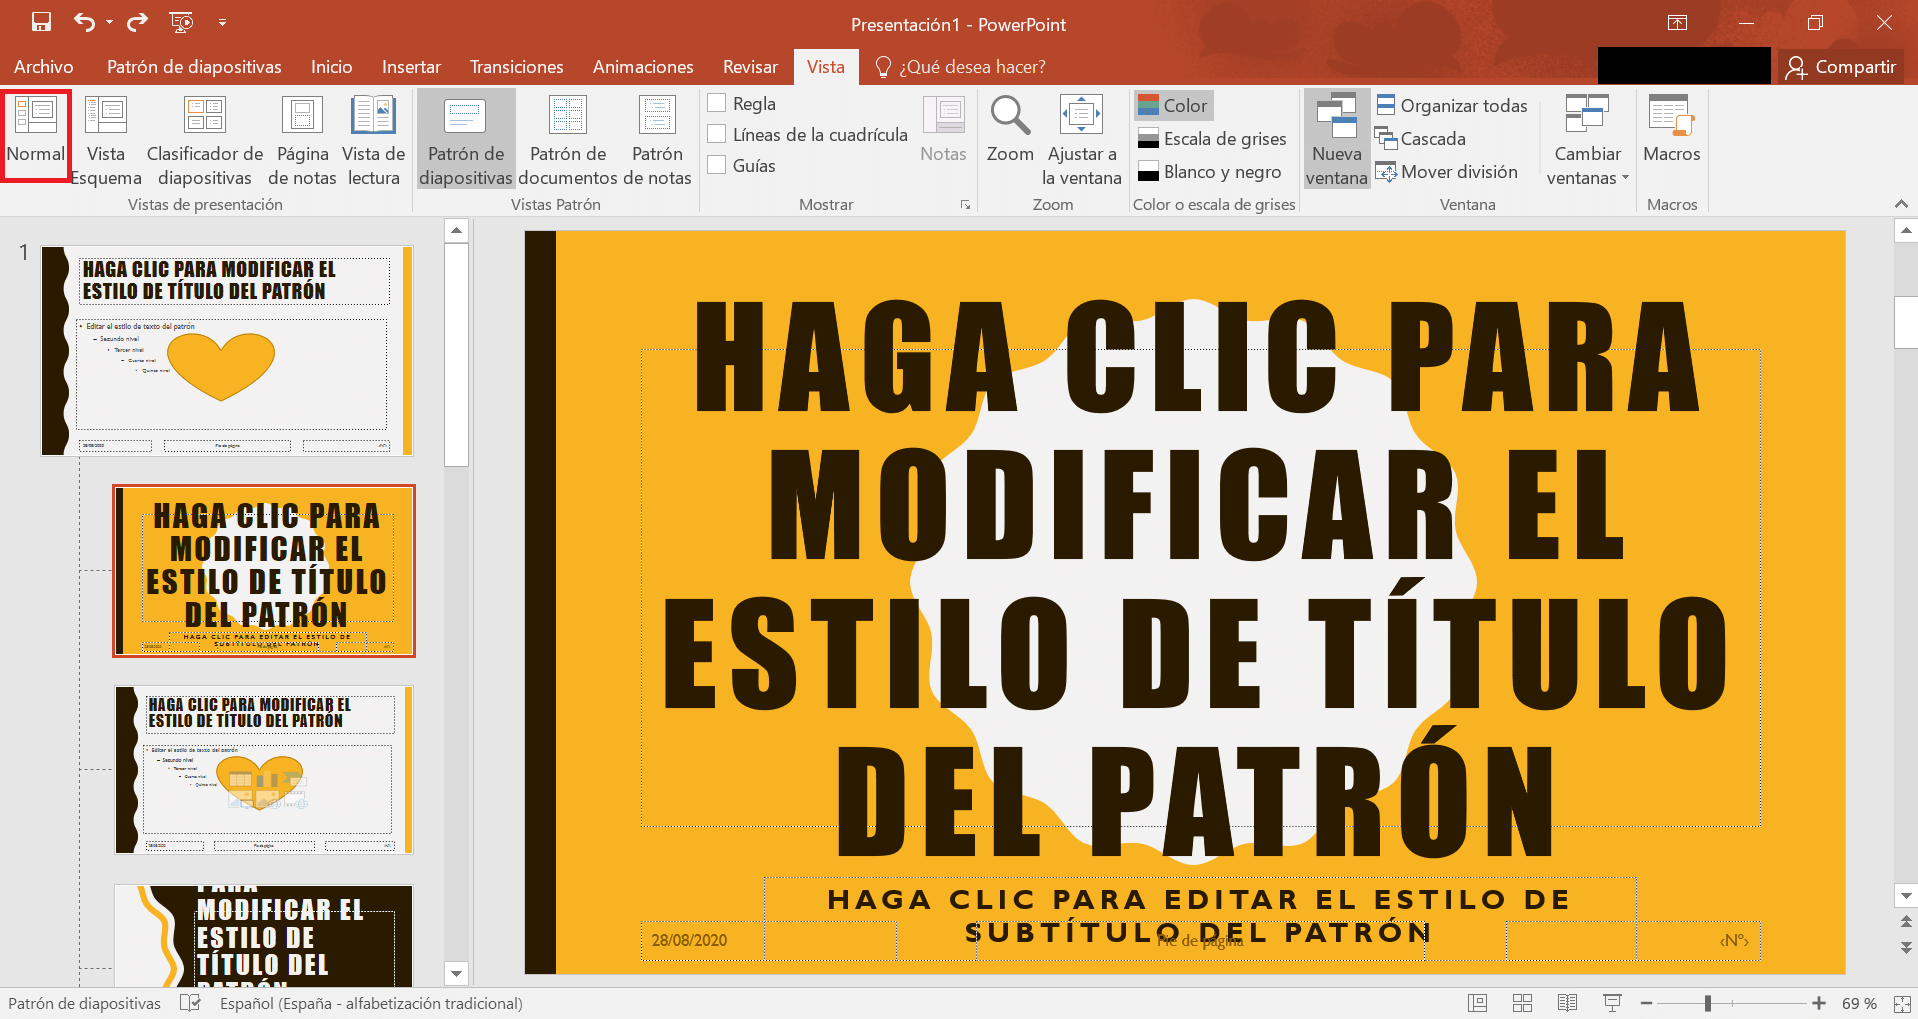Expand Cambiar ventanas dropdown
Viewport: 1918px width, 1019px height.
point(1587,140)
